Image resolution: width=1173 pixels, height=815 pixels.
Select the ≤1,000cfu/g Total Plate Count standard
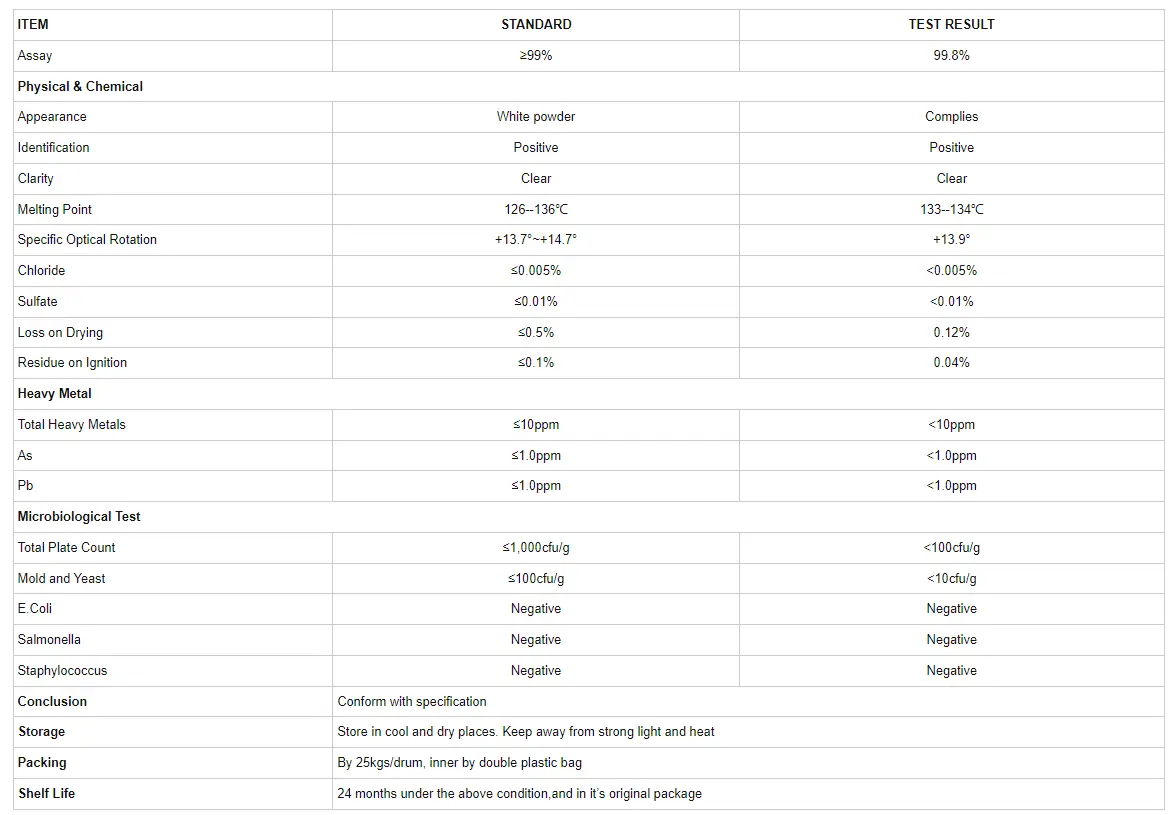[x=536, y=548]
